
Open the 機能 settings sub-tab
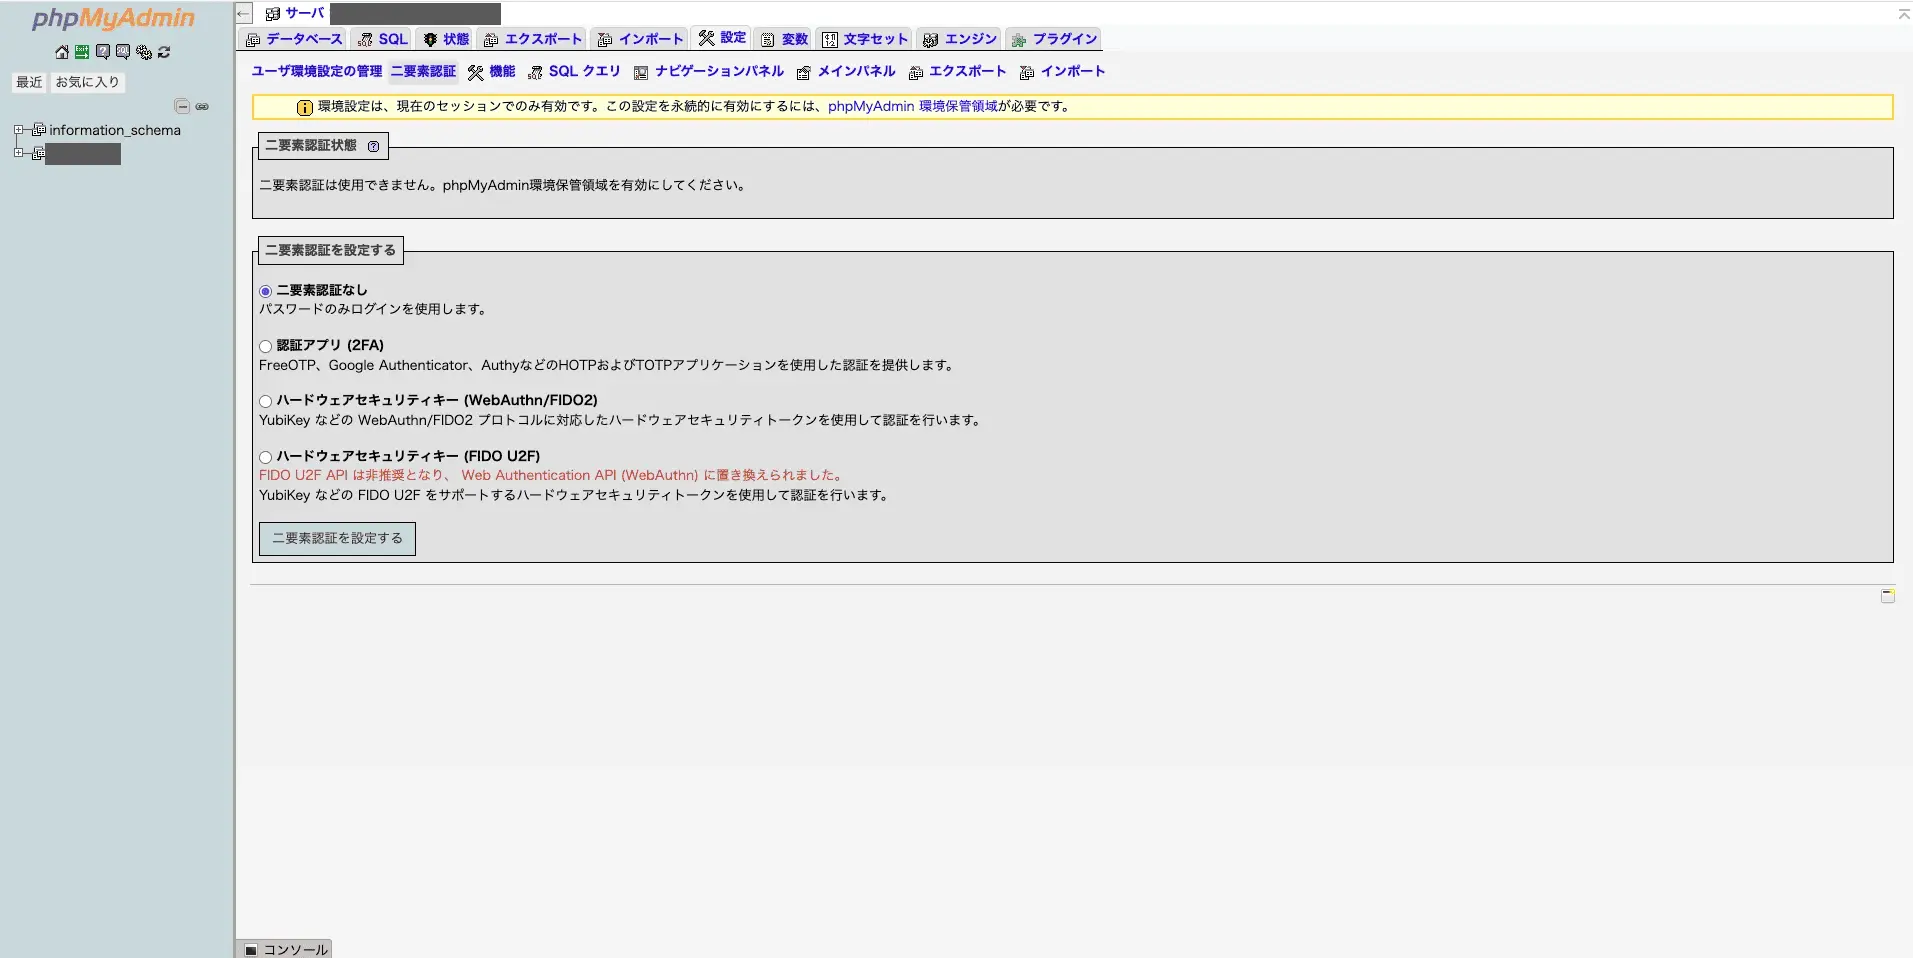491,71
